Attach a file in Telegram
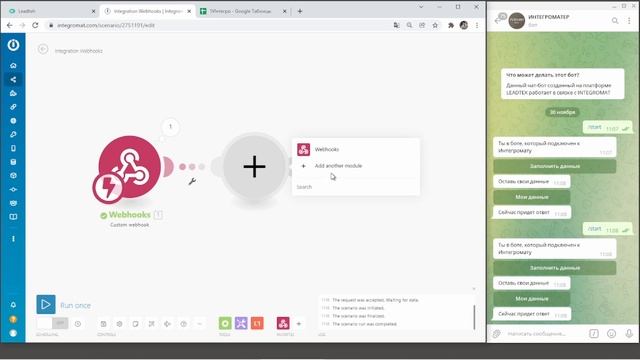The height and width of the screenshot is (360, 640). [x=496, y=333]
